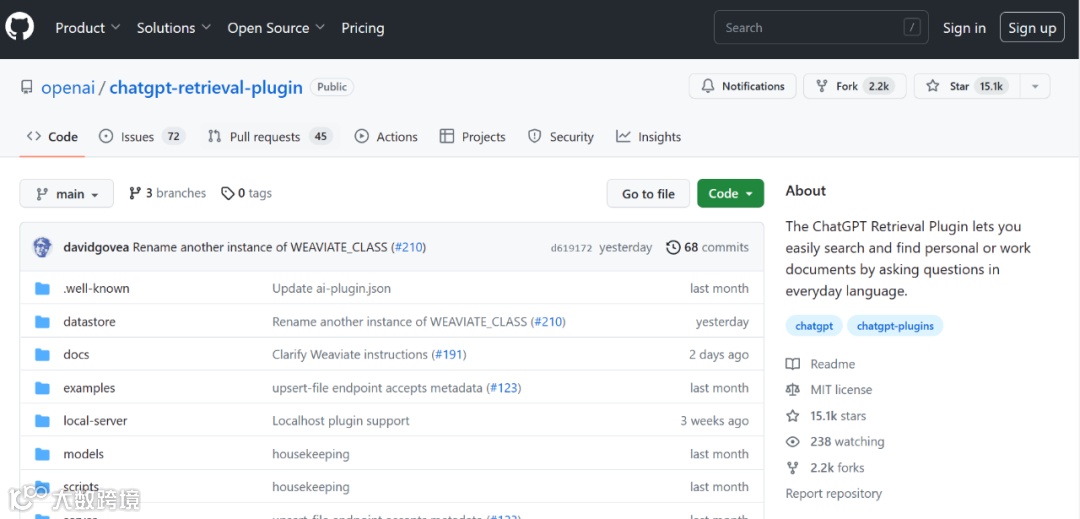Click the Sign up button

click(1032, 28)
